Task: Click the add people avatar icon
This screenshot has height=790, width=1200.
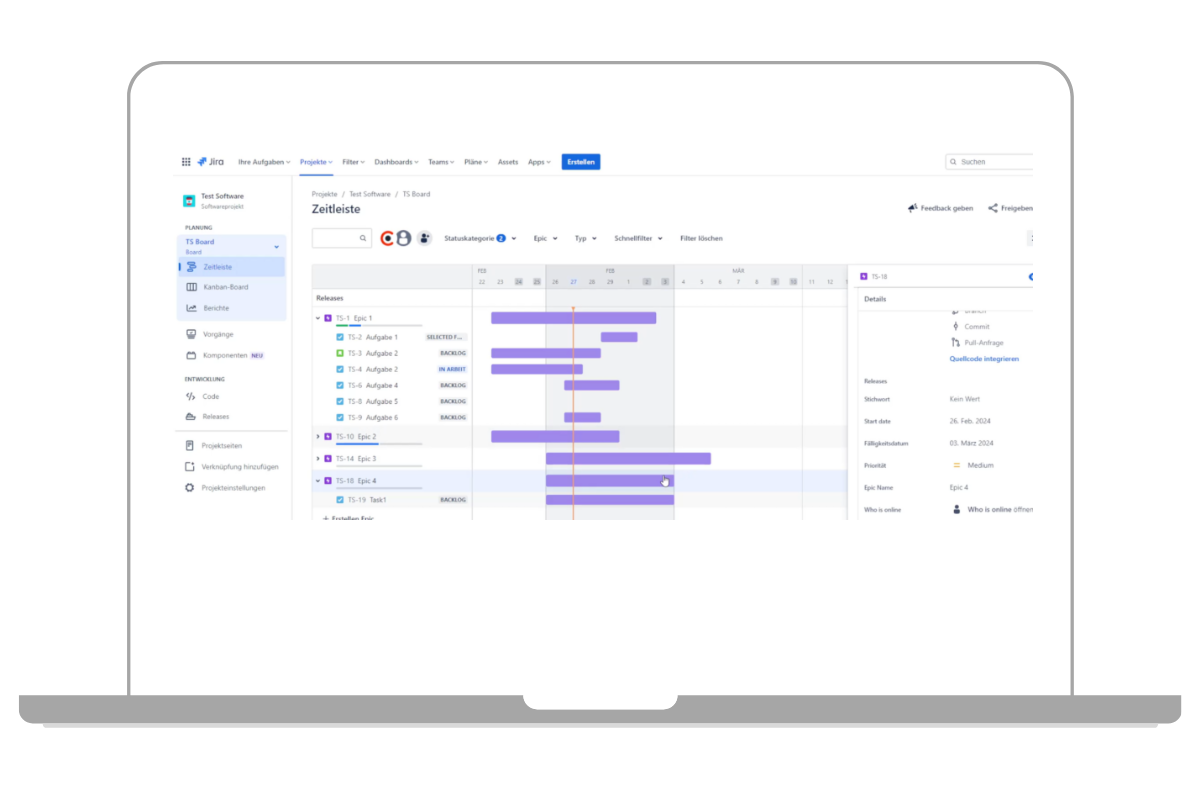Action: click(x=424, y=238)
